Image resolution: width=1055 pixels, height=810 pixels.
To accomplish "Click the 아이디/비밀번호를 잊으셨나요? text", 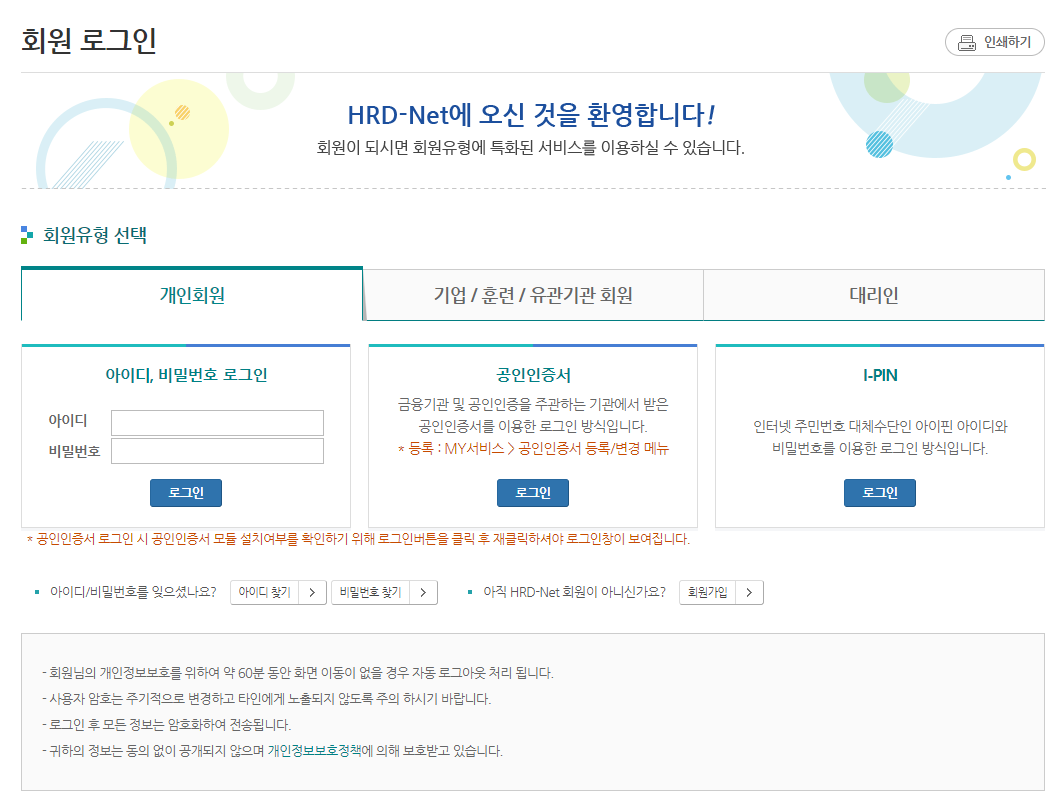I will pos(133,592).
